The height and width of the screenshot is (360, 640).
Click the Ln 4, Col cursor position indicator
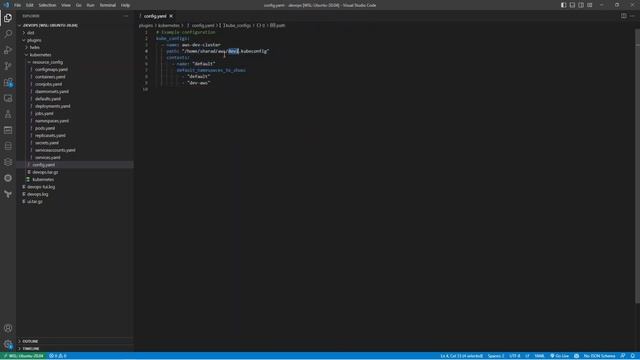461,356
